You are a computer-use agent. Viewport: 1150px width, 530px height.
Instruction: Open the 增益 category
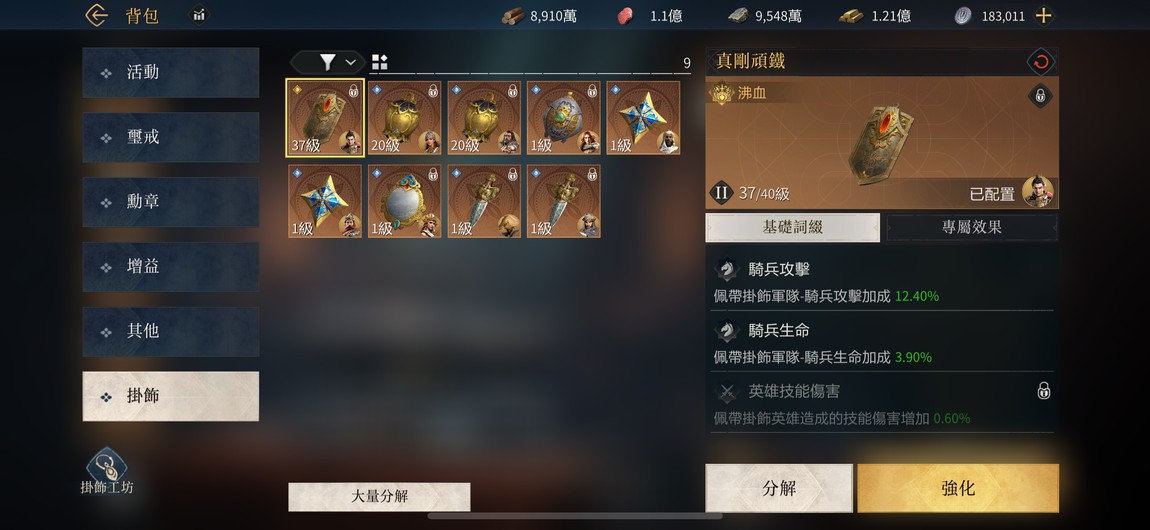[171, 267]
